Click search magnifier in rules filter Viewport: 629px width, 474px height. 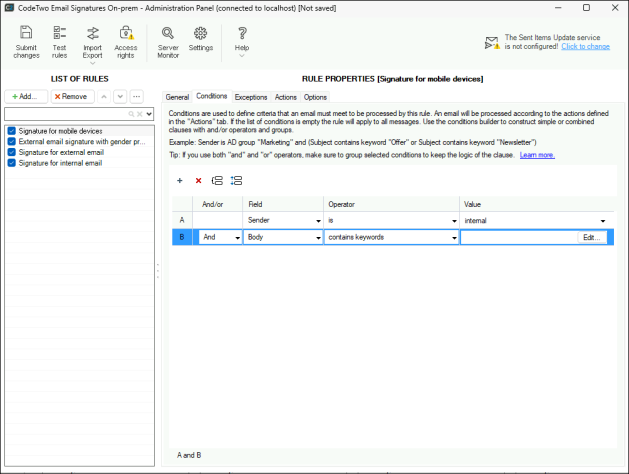(131, 114)
